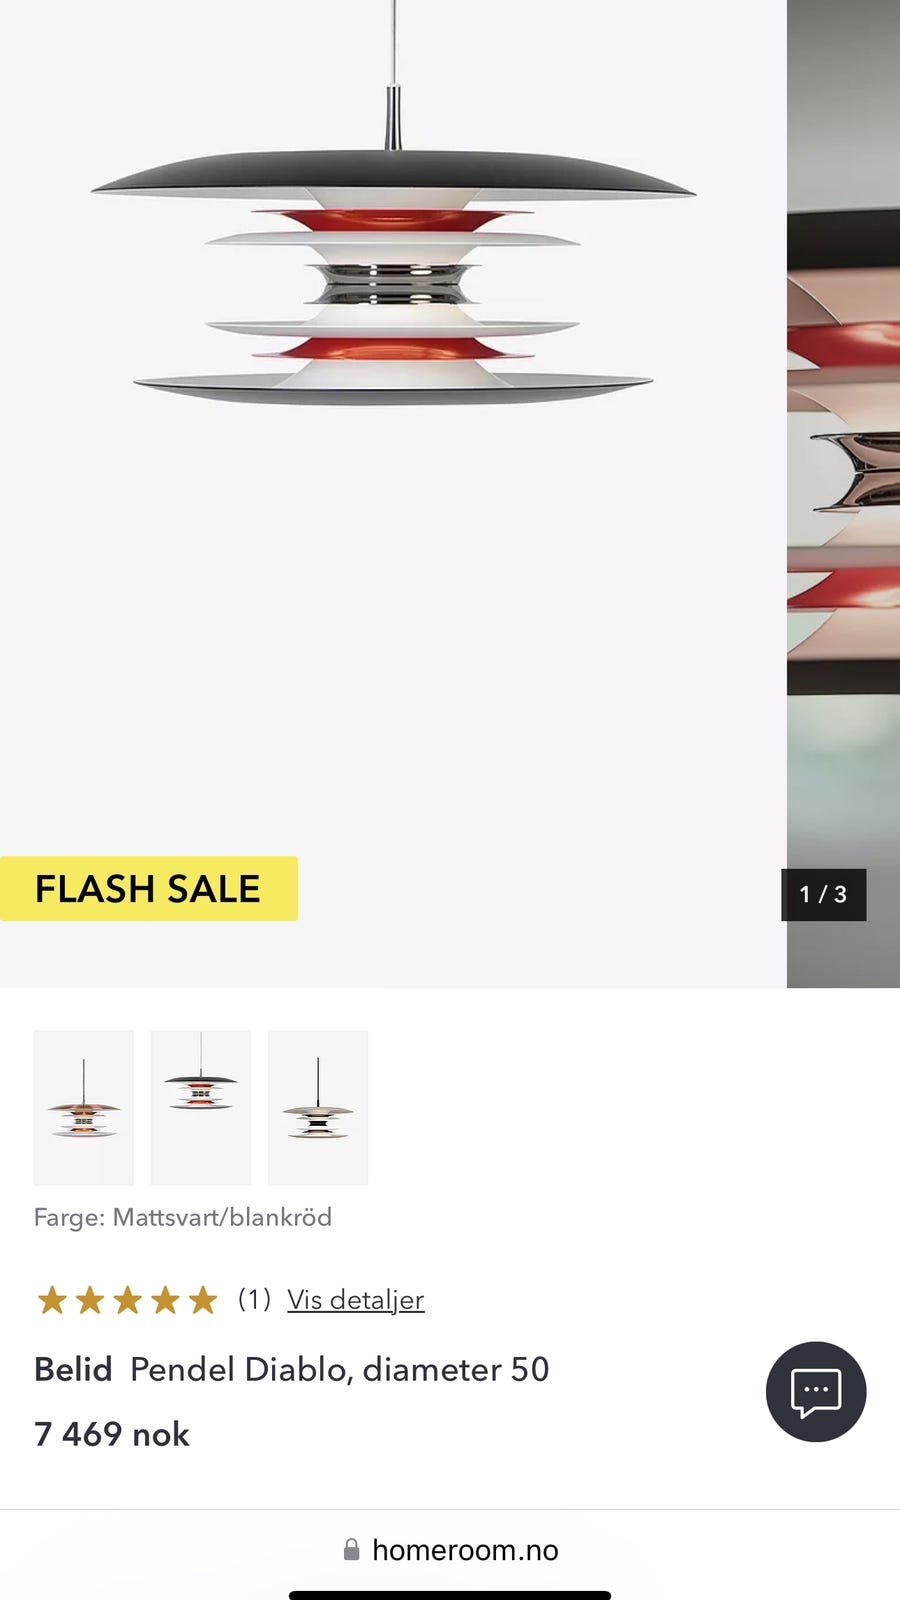
Task: Click the middle gold rating star
Action: (127, 1300)
